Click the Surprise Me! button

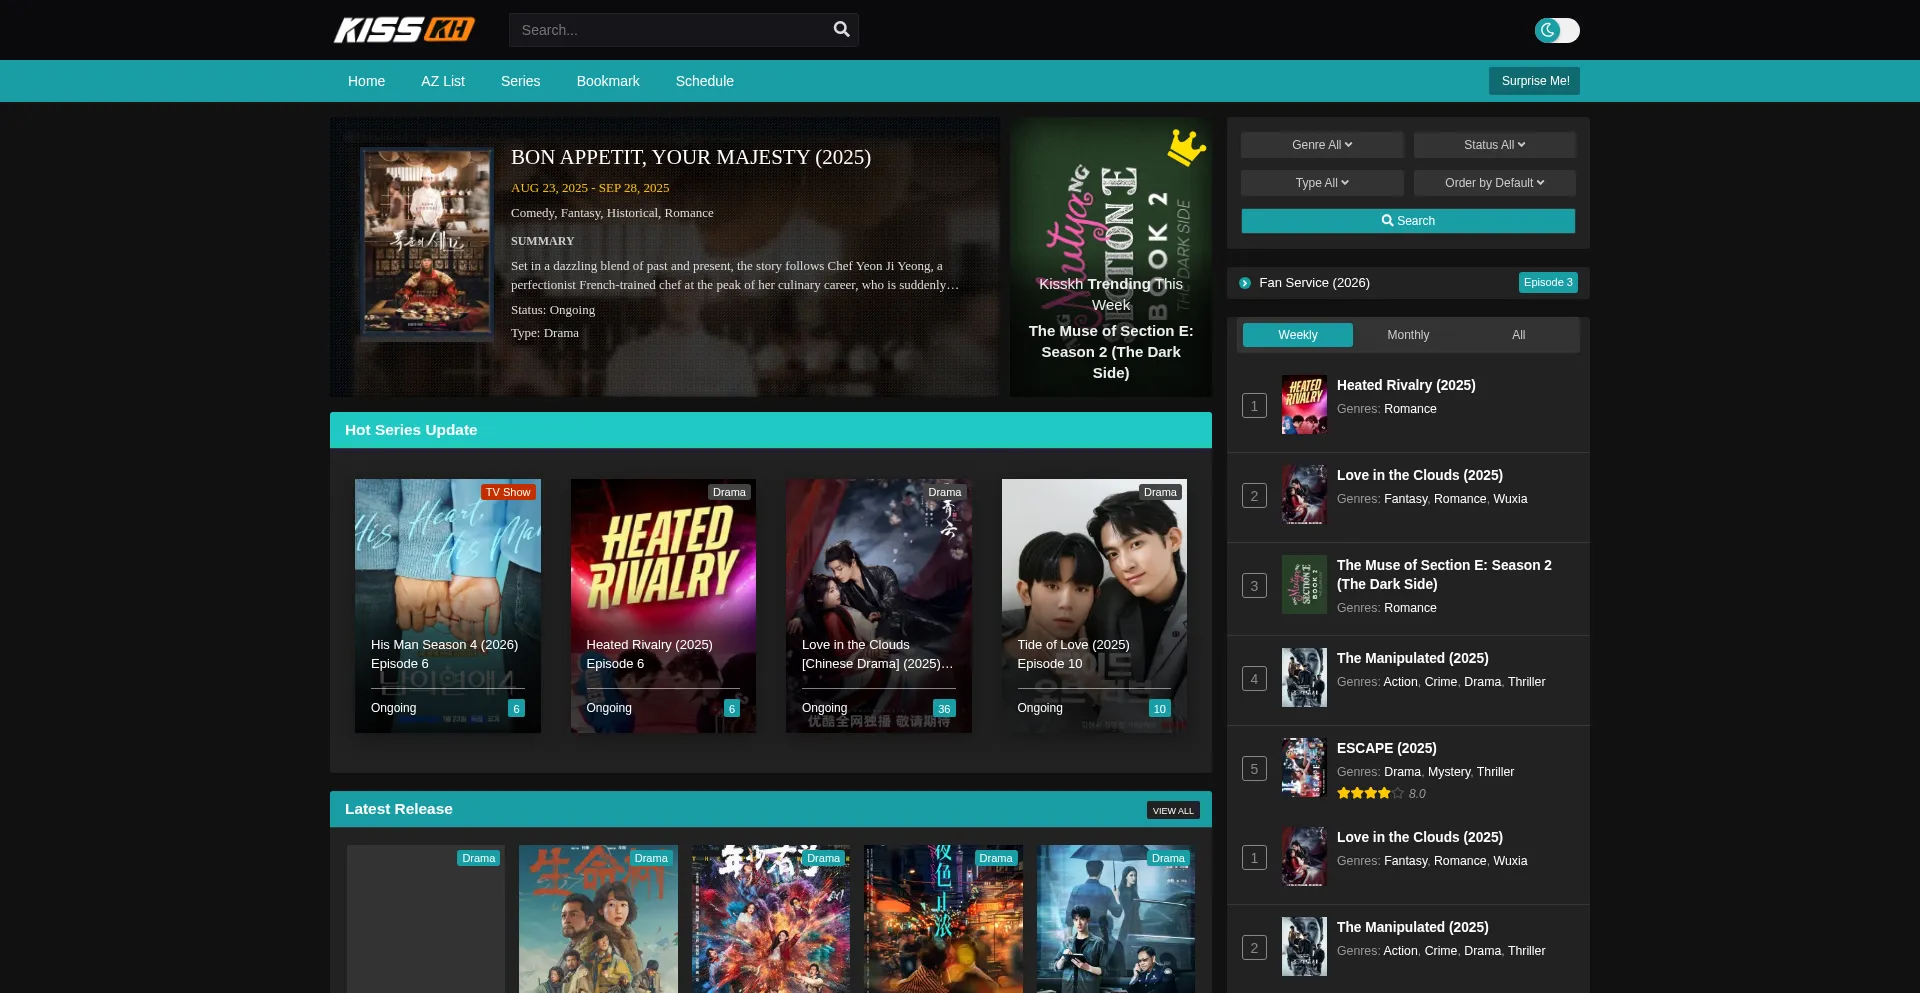click(1535, 81)
